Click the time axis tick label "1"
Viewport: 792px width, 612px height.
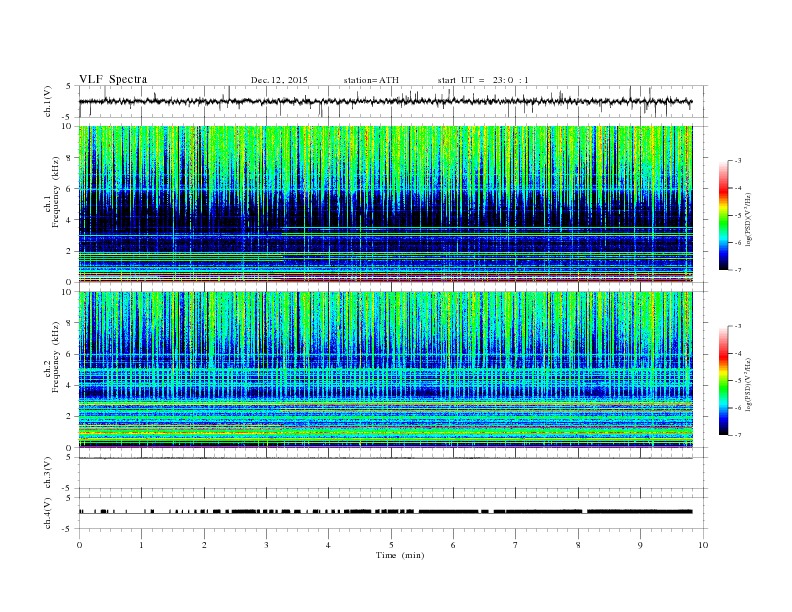[141, 545]
